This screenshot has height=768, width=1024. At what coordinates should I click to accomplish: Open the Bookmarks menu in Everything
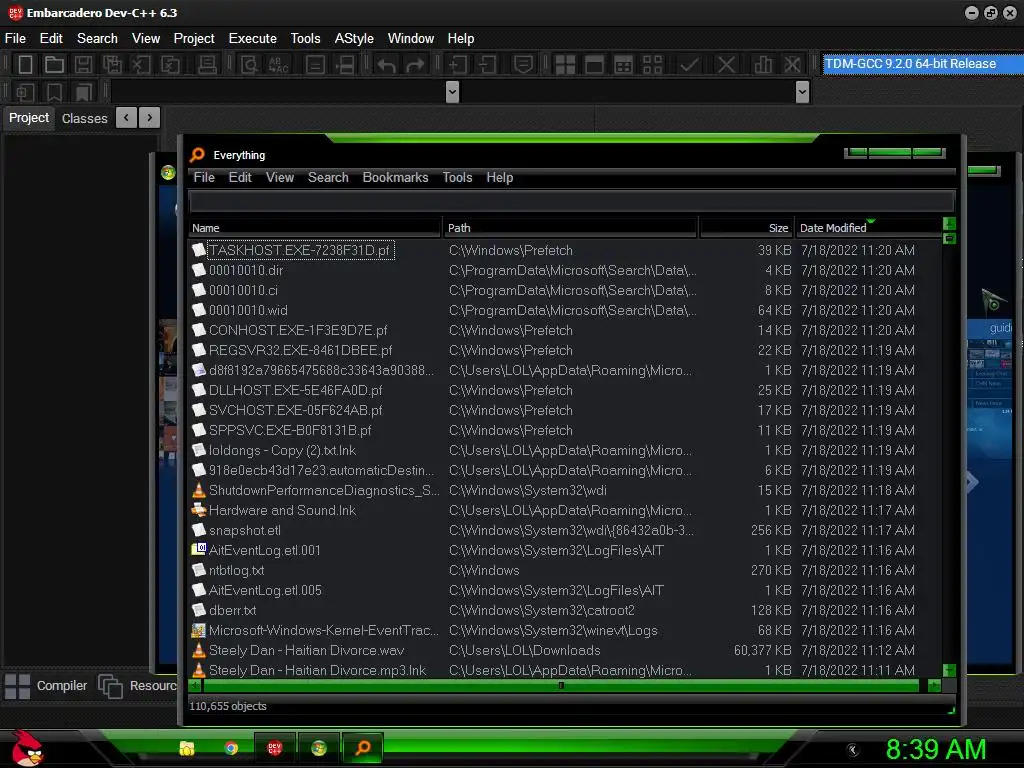(x=395, y=178)
